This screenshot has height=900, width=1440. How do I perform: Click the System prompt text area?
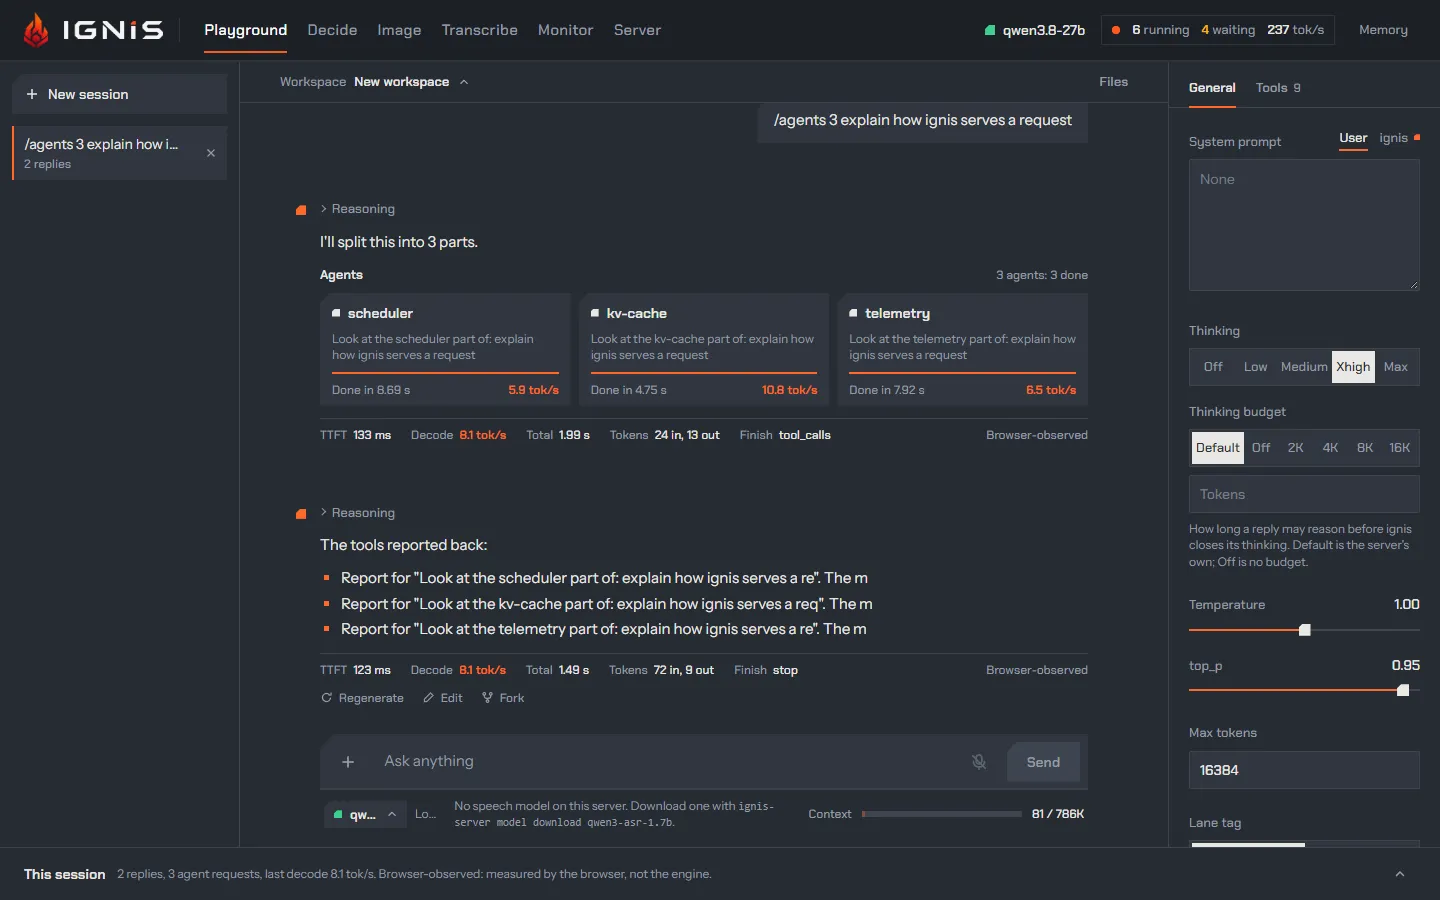tap(1304, 225)
